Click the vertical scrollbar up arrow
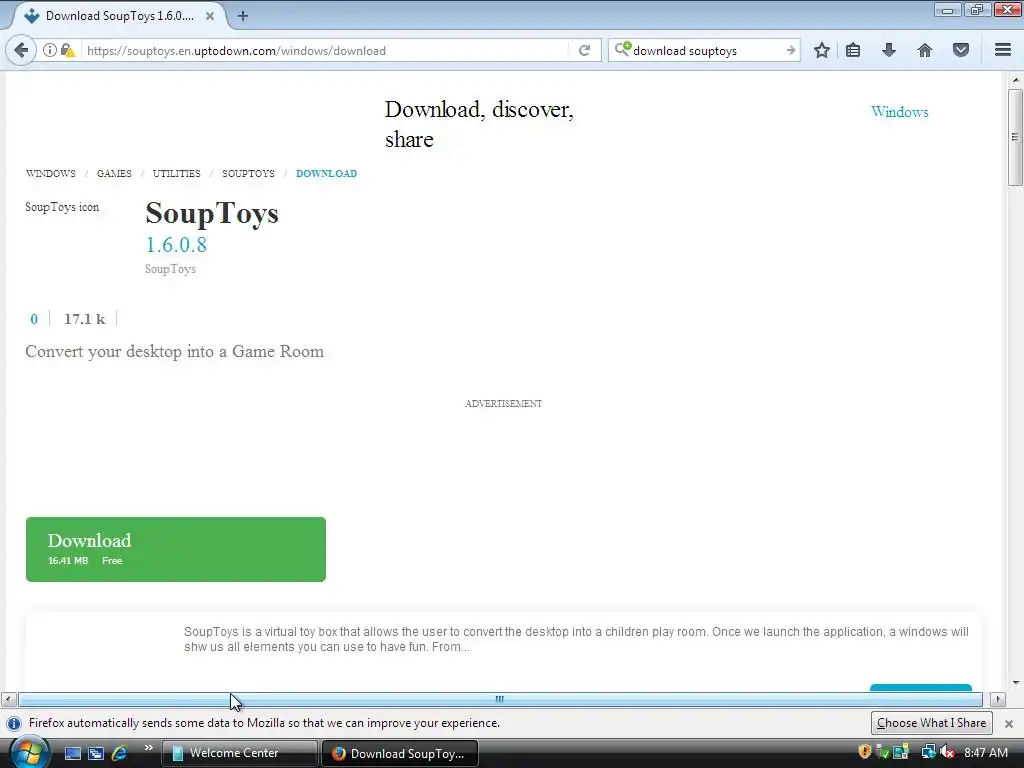Screen dimensions: 1024x768 [1015, 80]
